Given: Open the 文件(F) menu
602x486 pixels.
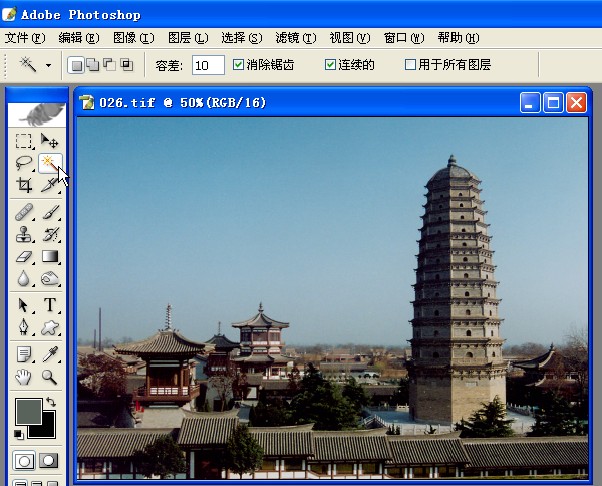Looking at the screenshot, I should pyautogui.click(x=25, y=38).
